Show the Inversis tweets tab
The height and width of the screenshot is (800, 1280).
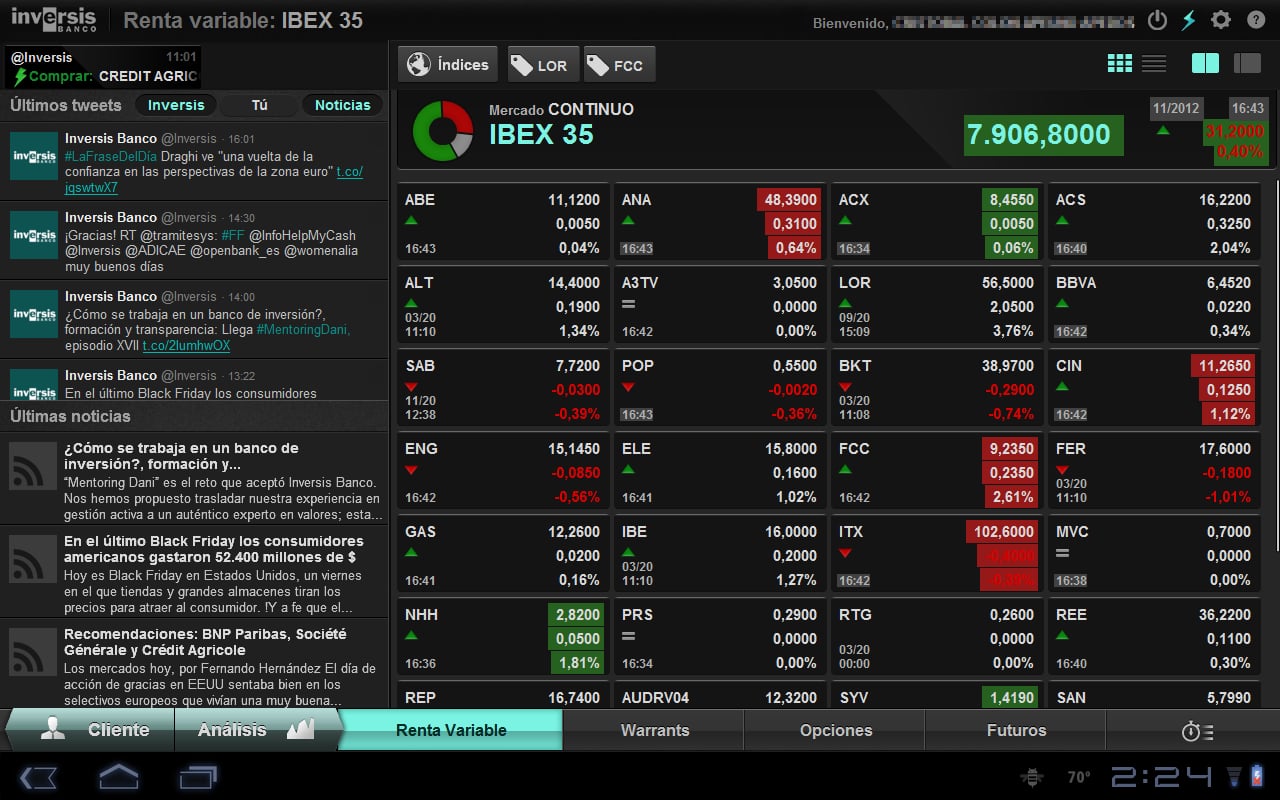[x=176, y=105]
